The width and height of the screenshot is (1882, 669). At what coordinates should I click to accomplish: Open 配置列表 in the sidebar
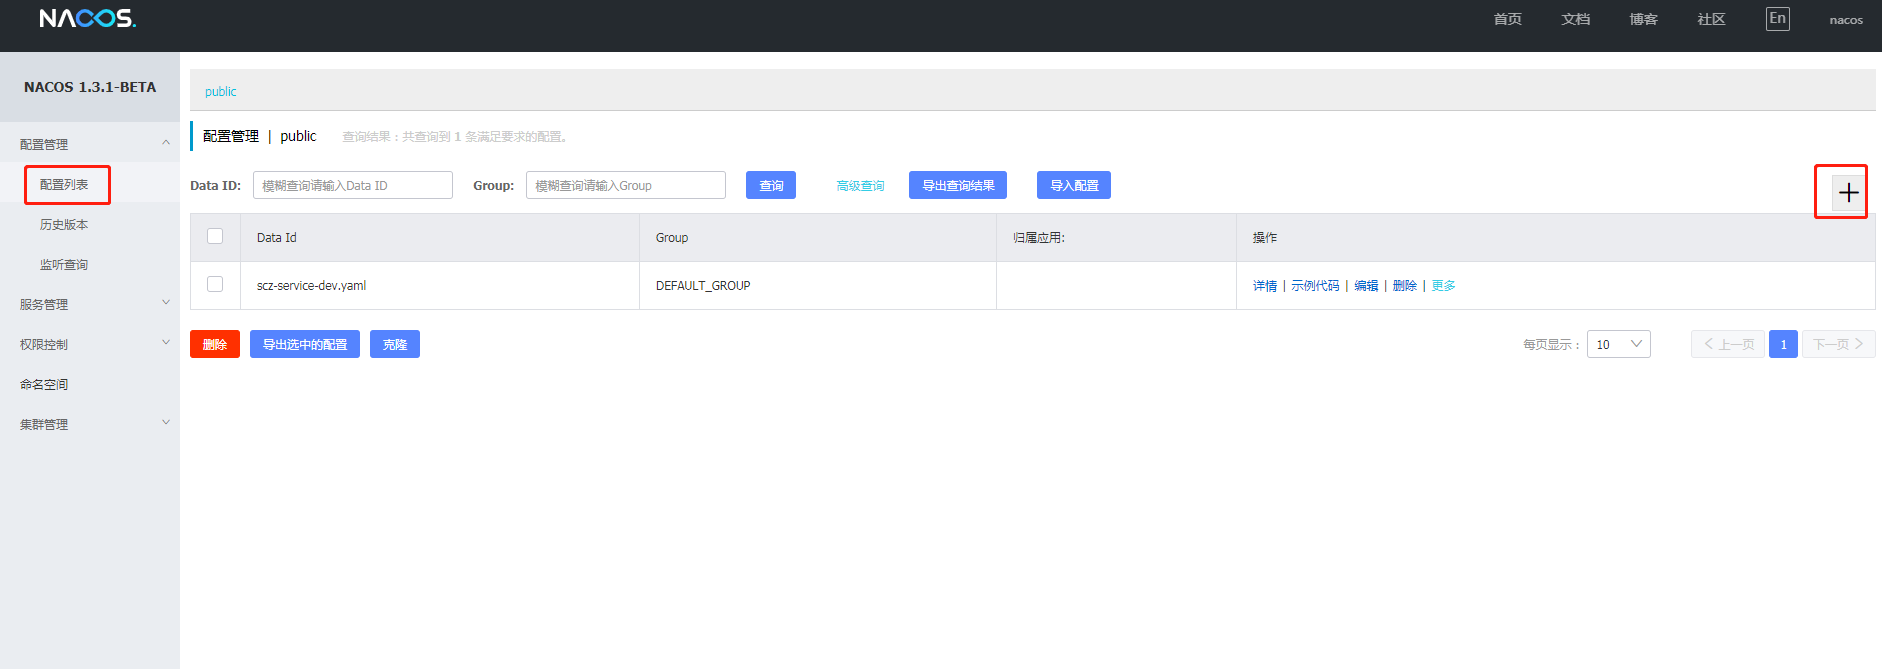coord(64,184)
